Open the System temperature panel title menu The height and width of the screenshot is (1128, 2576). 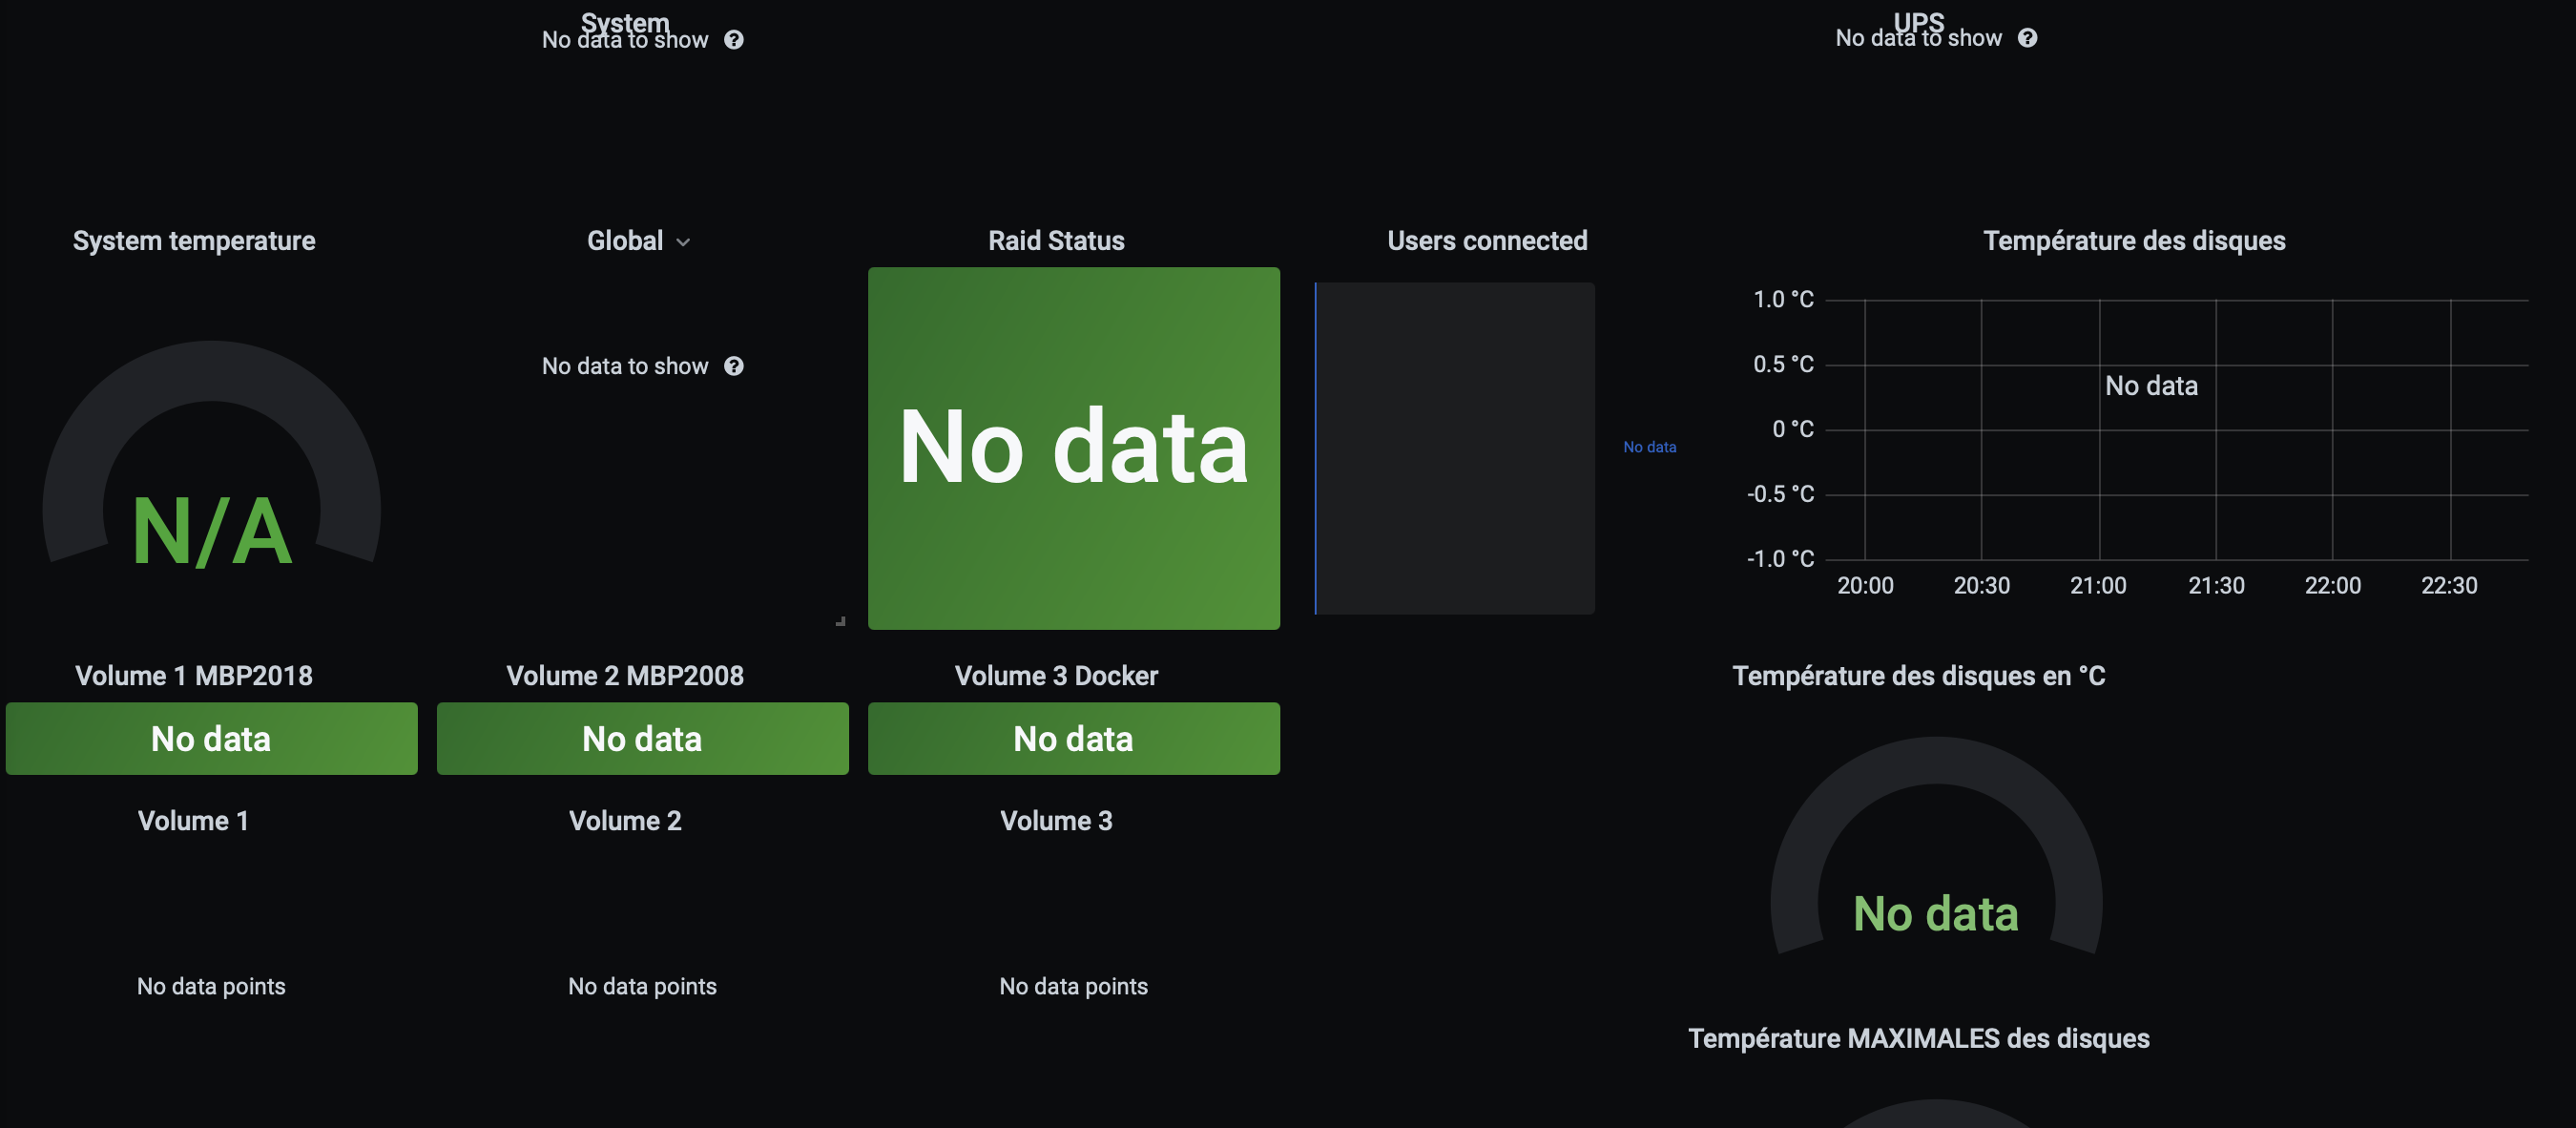[x=194, y=241]
